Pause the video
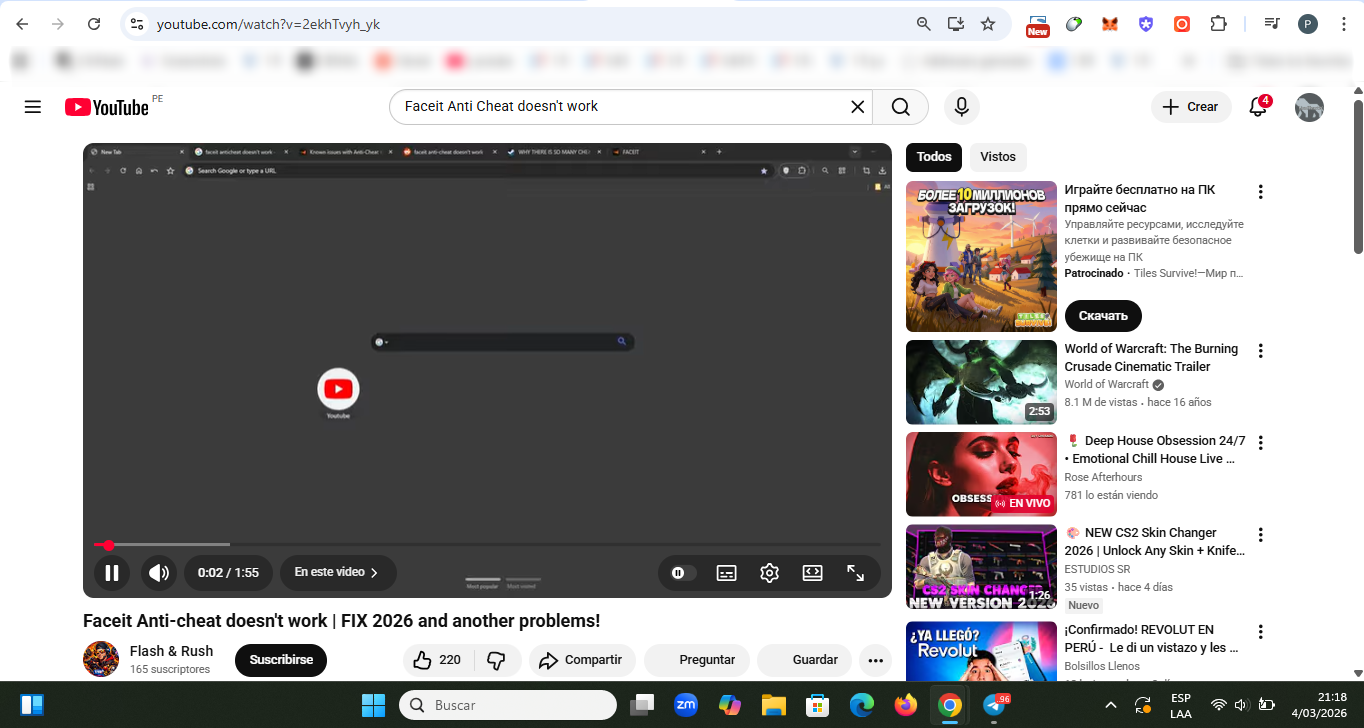The width and height of the screenshot is (1364, 728). tap(112, 573)
